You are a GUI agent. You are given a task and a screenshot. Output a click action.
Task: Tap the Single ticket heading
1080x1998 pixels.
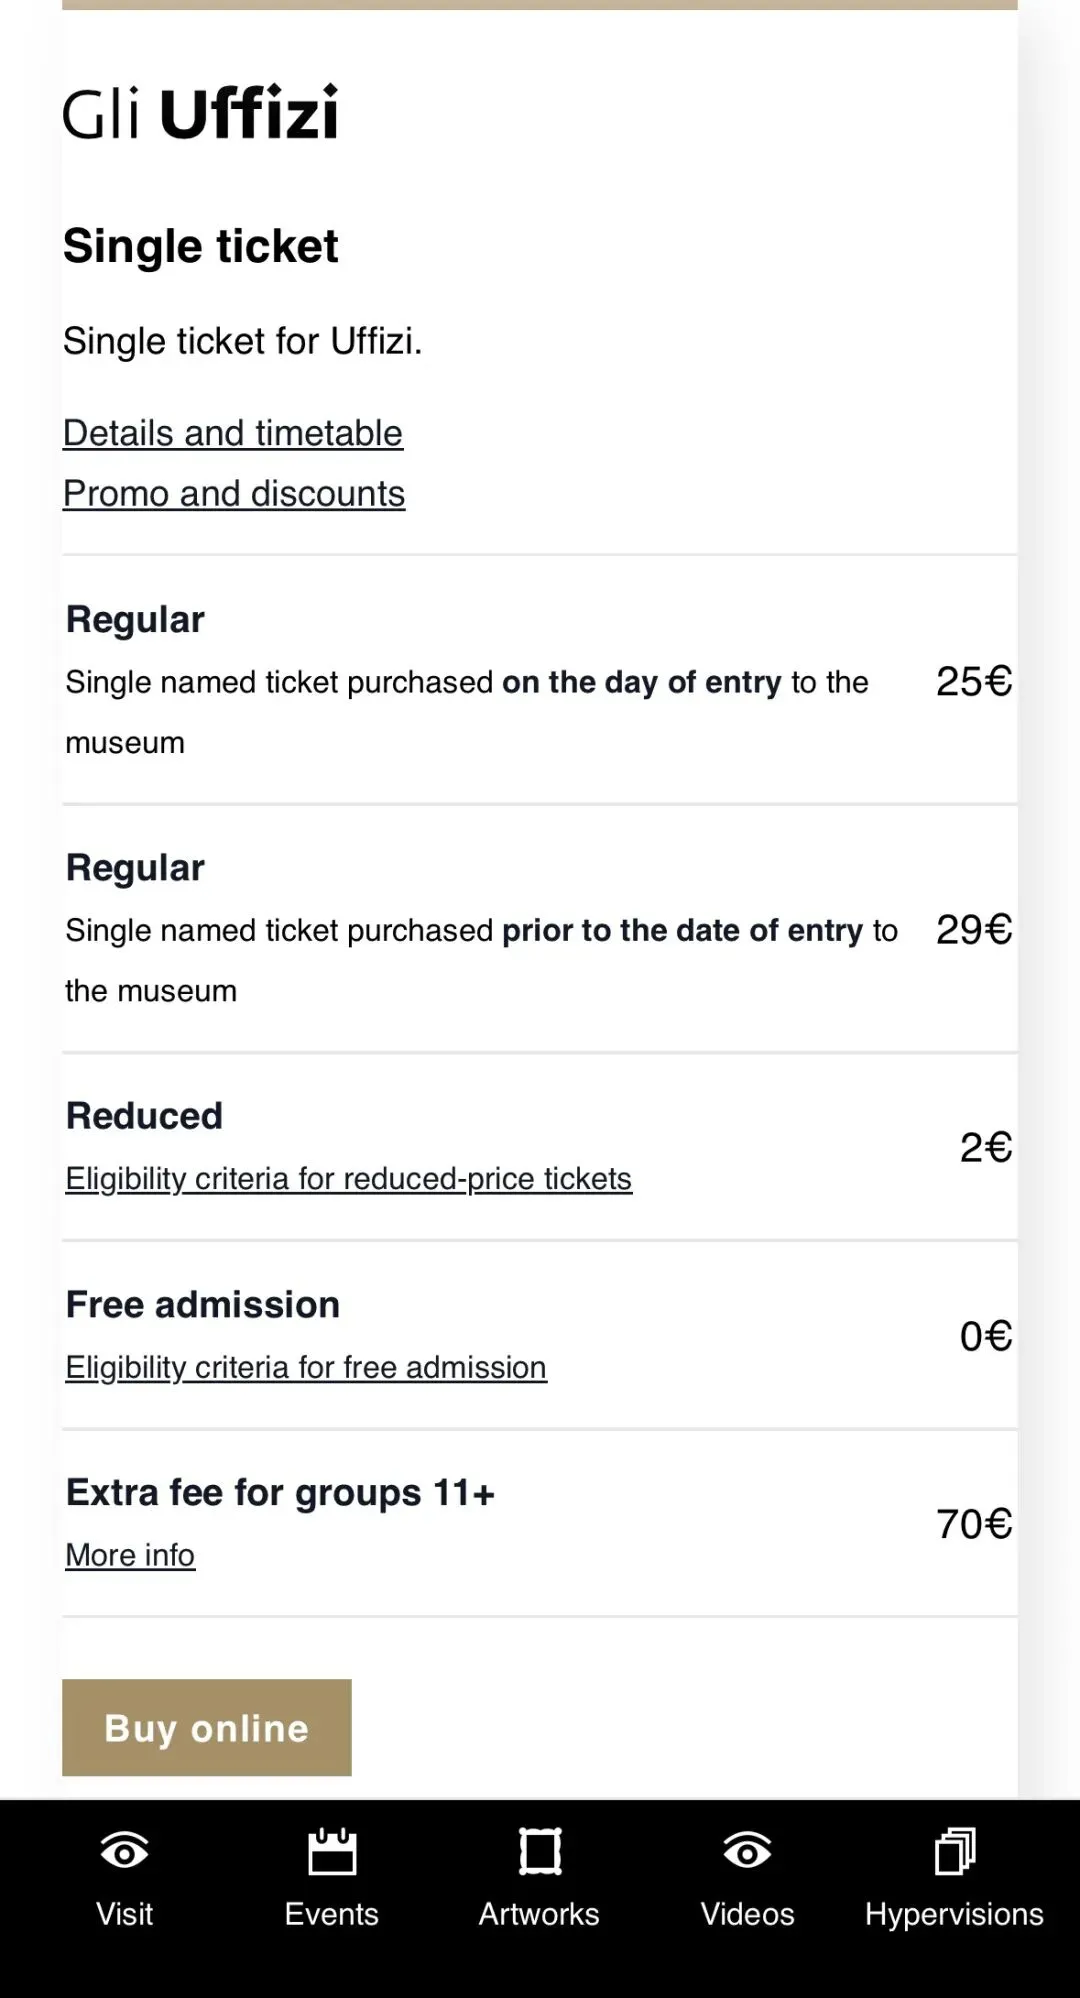(201, 246)
